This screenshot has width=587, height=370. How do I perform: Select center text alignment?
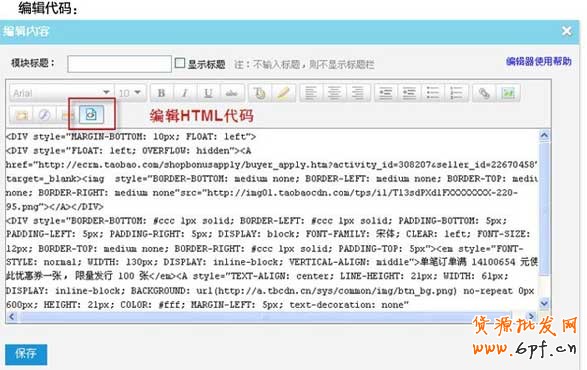(x=334, y=93)
